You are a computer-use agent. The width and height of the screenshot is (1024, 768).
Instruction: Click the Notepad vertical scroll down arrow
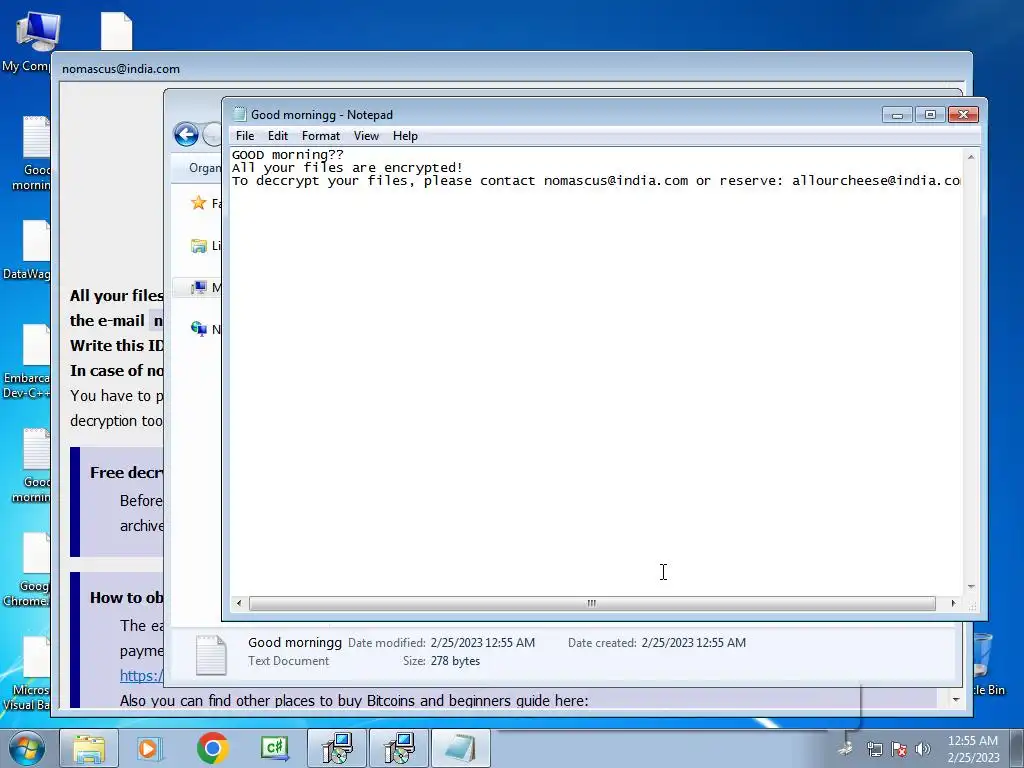pos(970,586)
